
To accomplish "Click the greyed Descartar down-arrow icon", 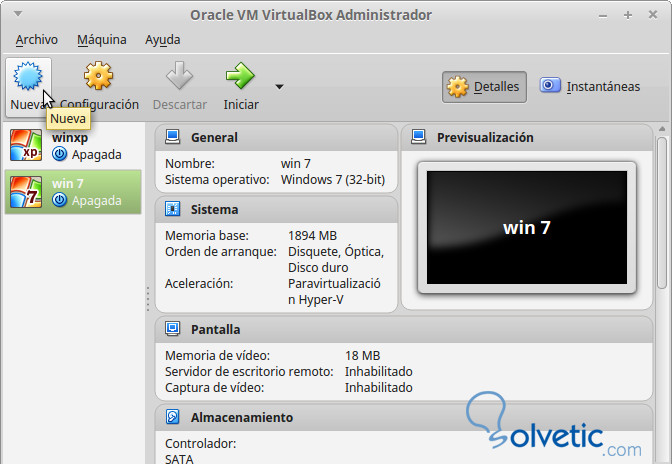I will (x=180, y=75).
